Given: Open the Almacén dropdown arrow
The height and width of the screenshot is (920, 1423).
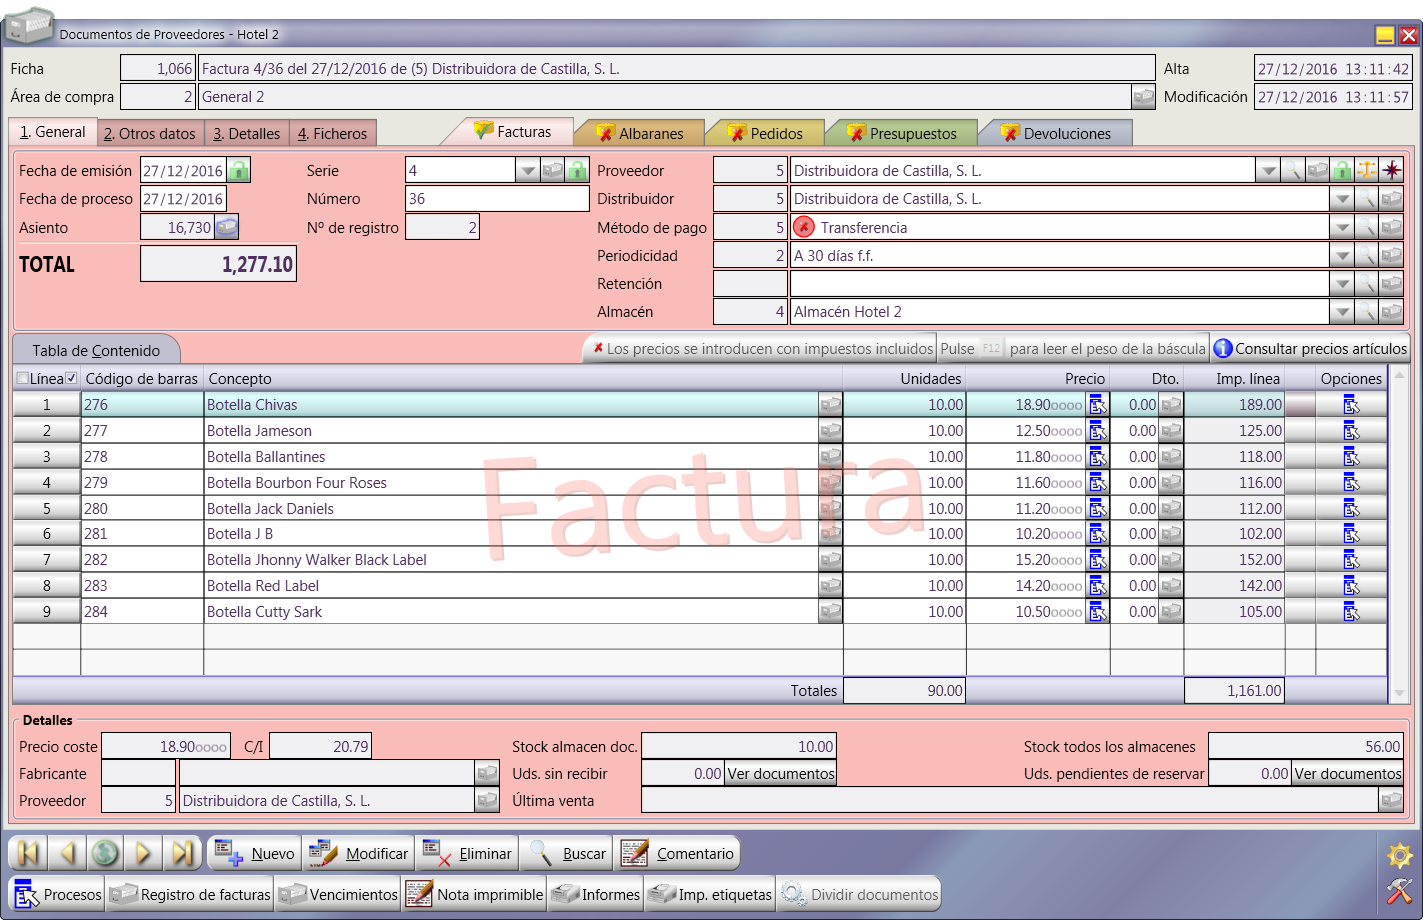Looking at the screenshot, I should (x=1342, y=312).
